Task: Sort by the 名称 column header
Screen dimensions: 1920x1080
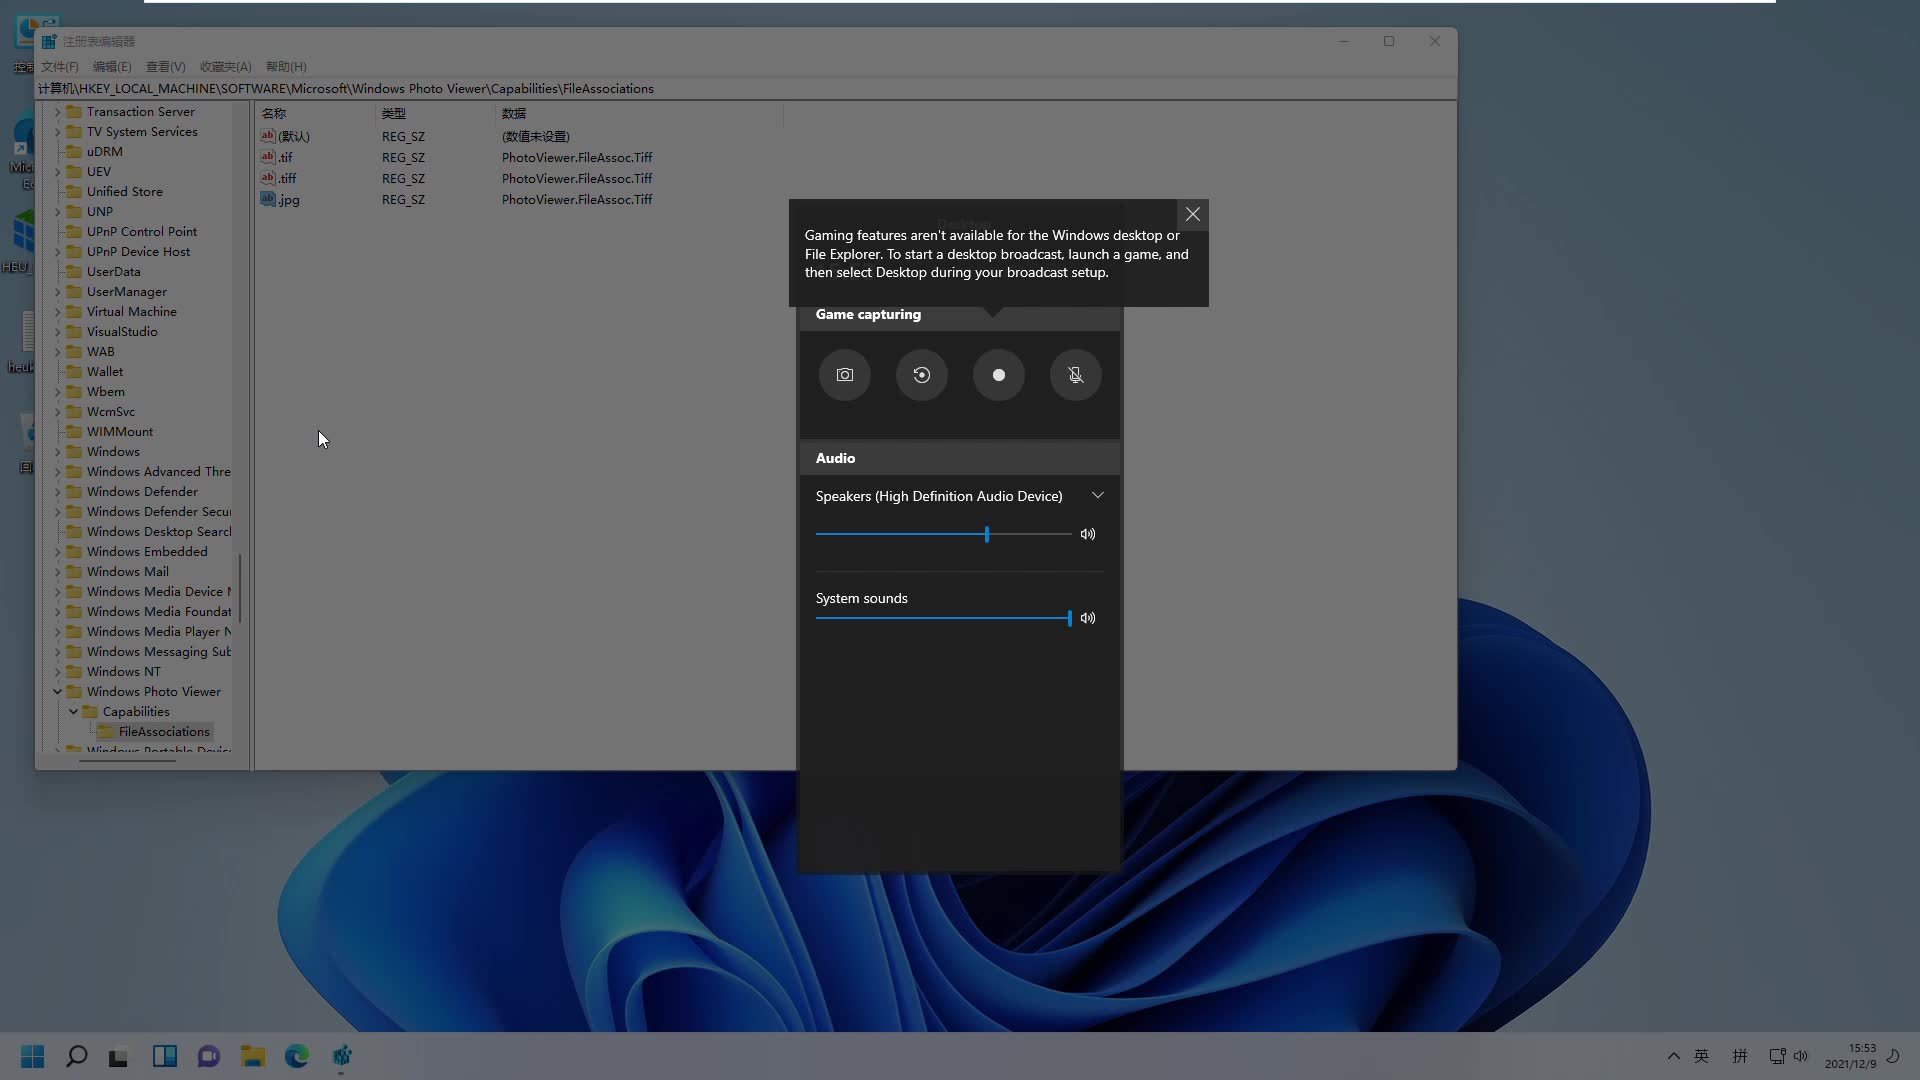Action: point(315,113)
